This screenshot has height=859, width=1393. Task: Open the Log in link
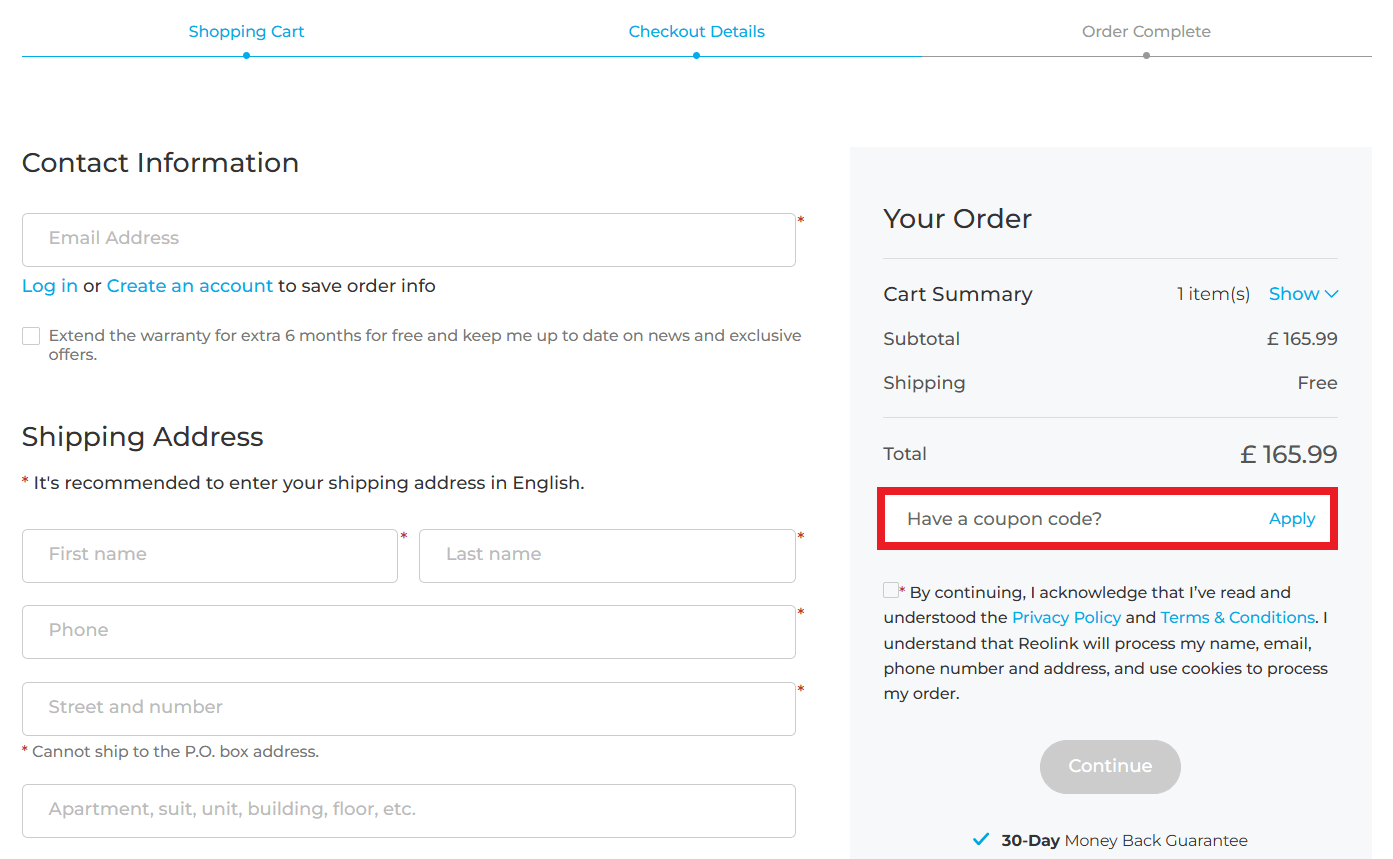click(x=50, y=286)
